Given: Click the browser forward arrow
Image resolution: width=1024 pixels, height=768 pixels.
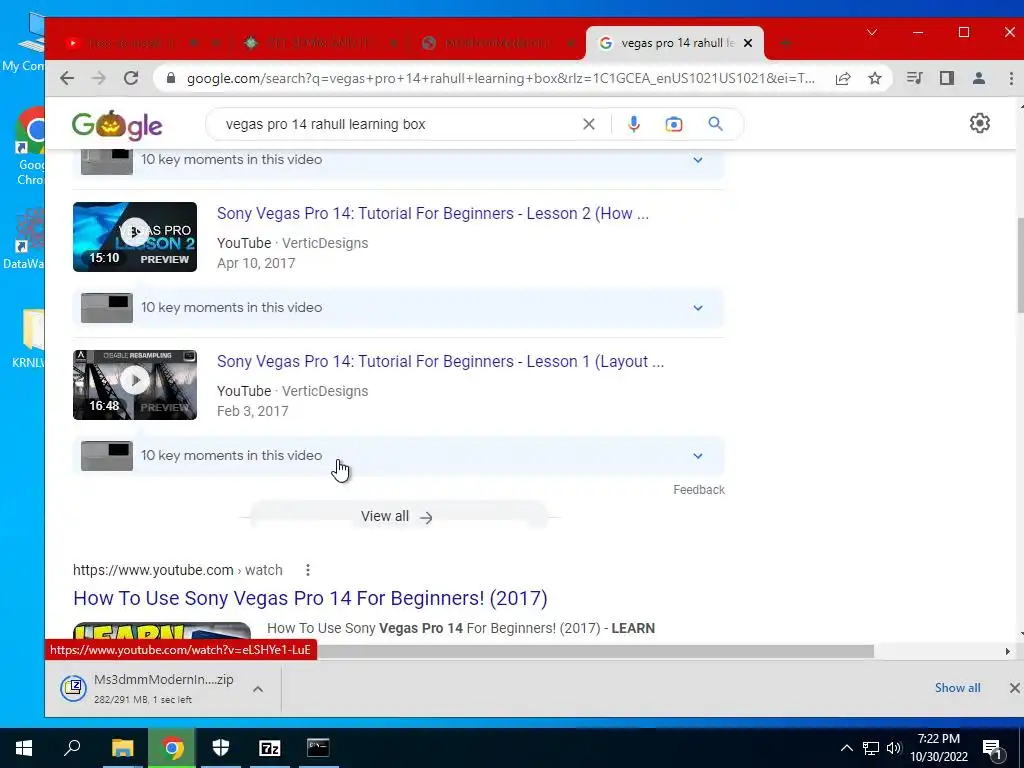Looking at the screenshot, I should click(99, 78).
